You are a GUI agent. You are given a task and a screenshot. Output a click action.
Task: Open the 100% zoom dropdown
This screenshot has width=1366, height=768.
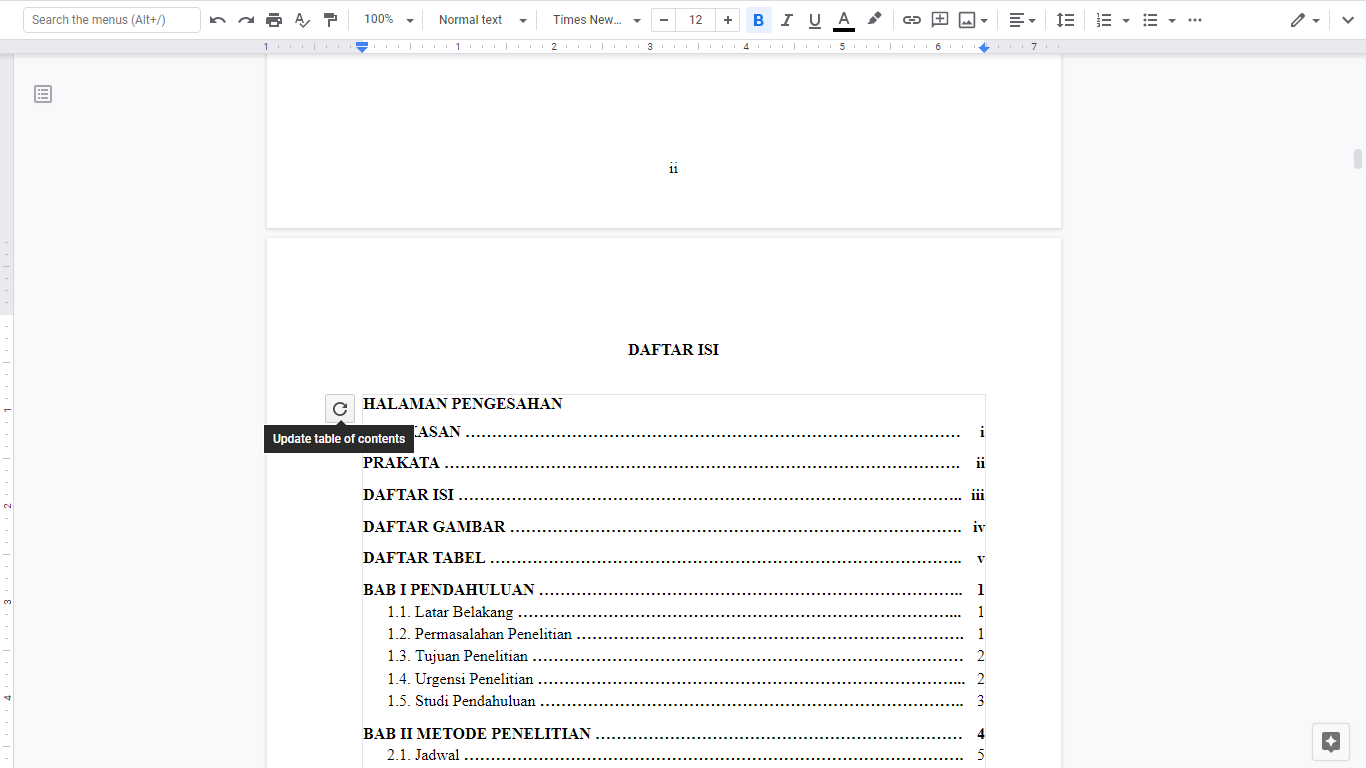[386, 20]
